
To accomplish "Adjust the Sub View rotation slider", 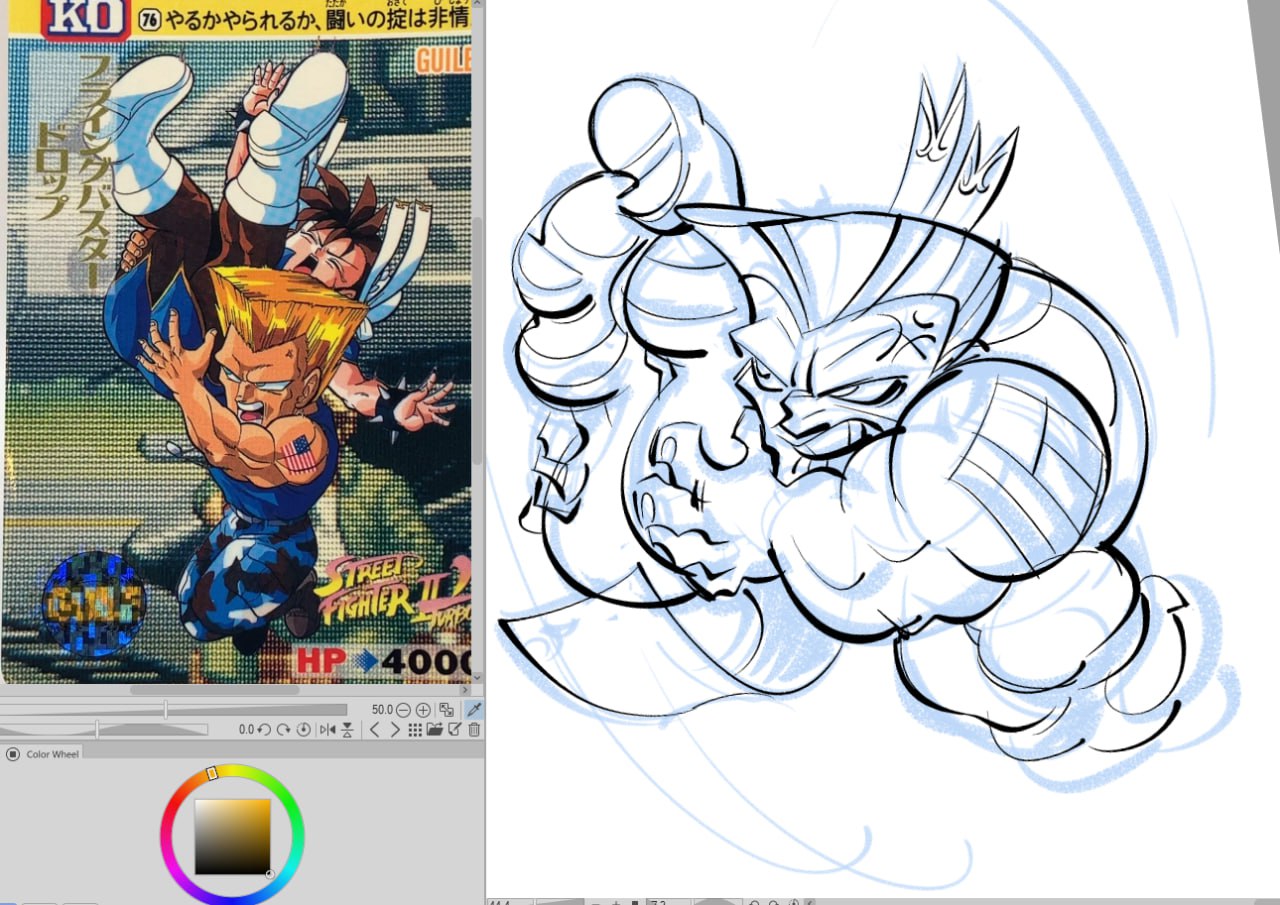I will (104, 730).
